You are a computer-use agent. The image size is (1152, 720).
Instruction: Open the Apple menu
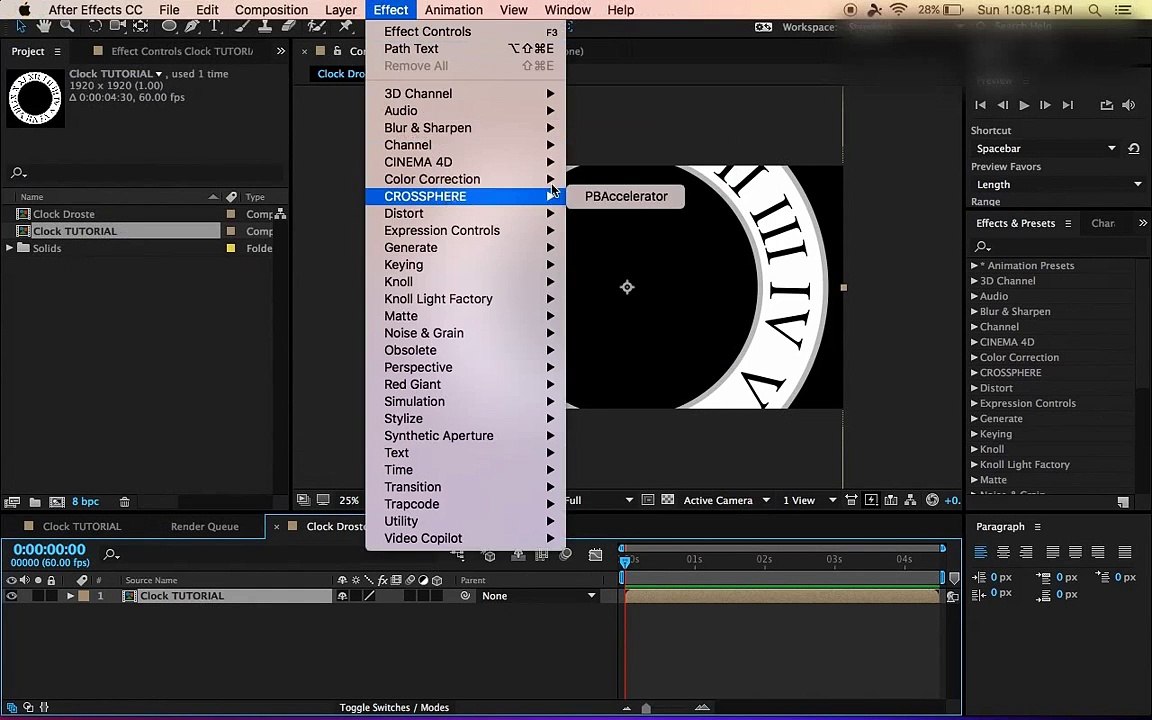[24, 10]
